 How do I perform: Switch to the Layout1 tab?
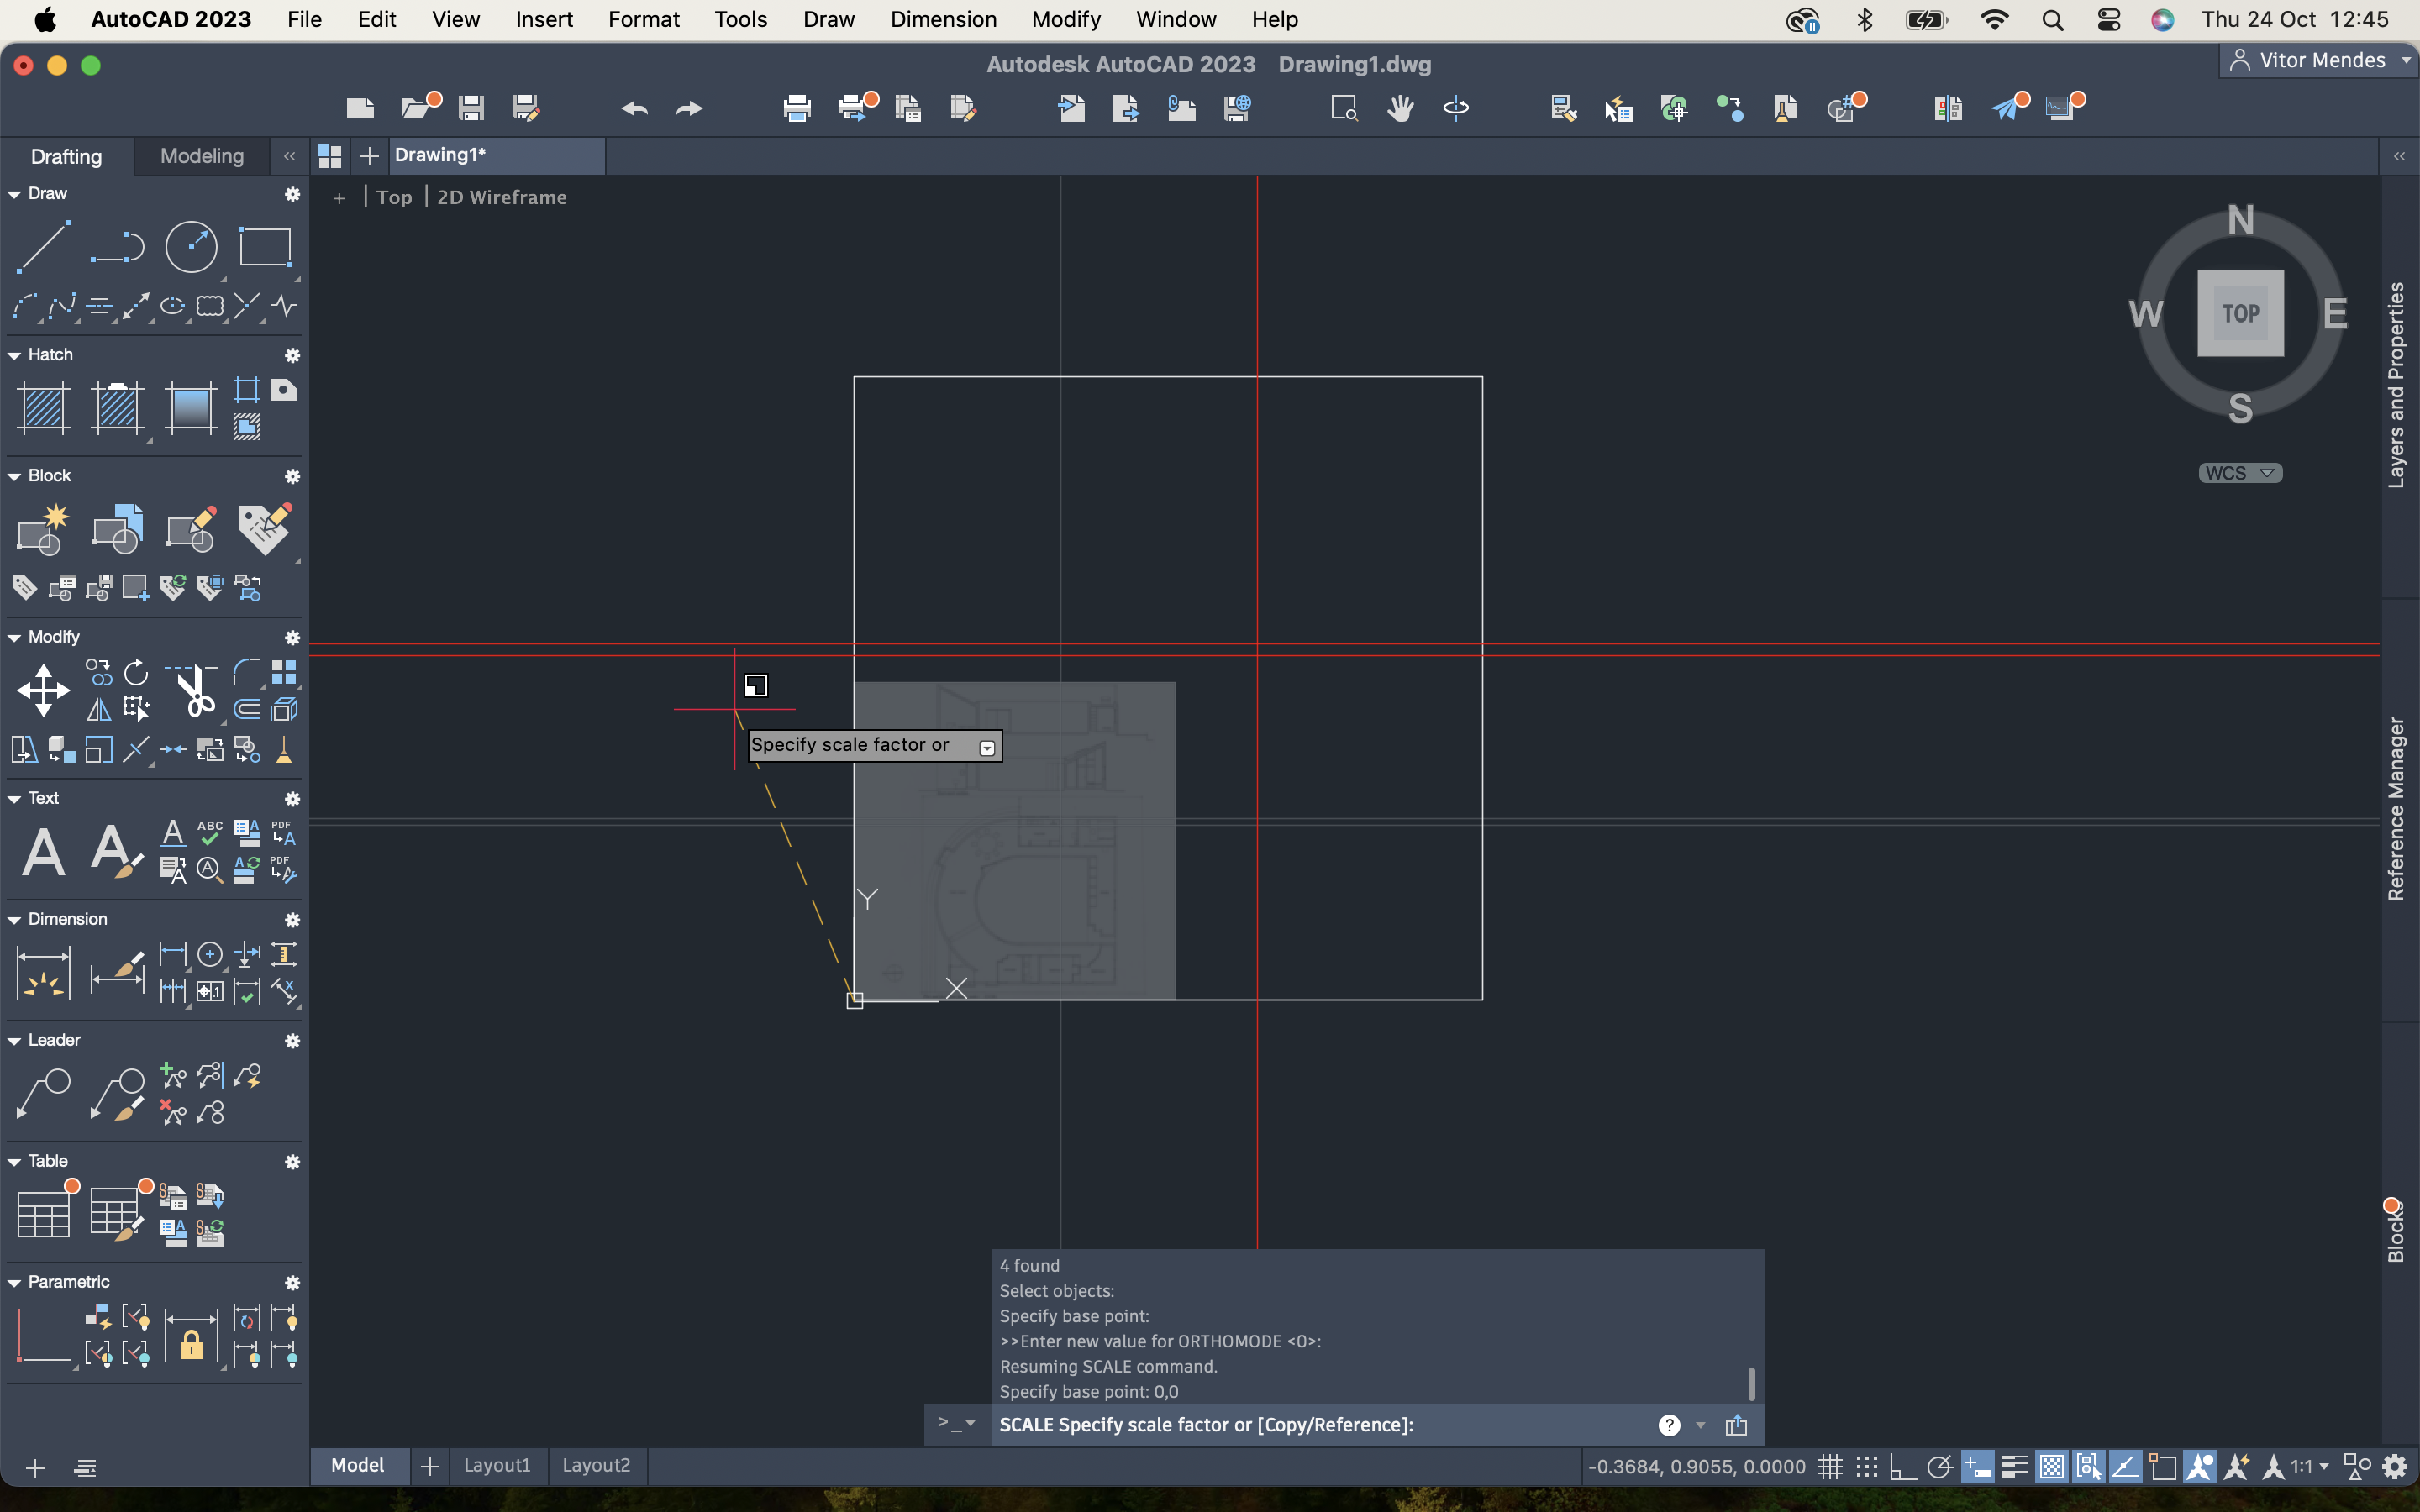(497, 1465)
